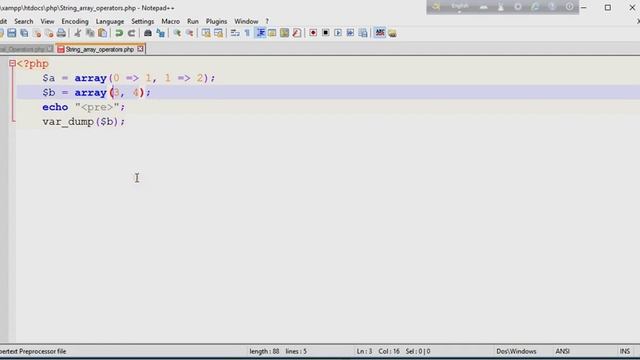Click the <?php opening tag
Image resolution: width=640 pixels, height=360 pixels.
point(33,64)
